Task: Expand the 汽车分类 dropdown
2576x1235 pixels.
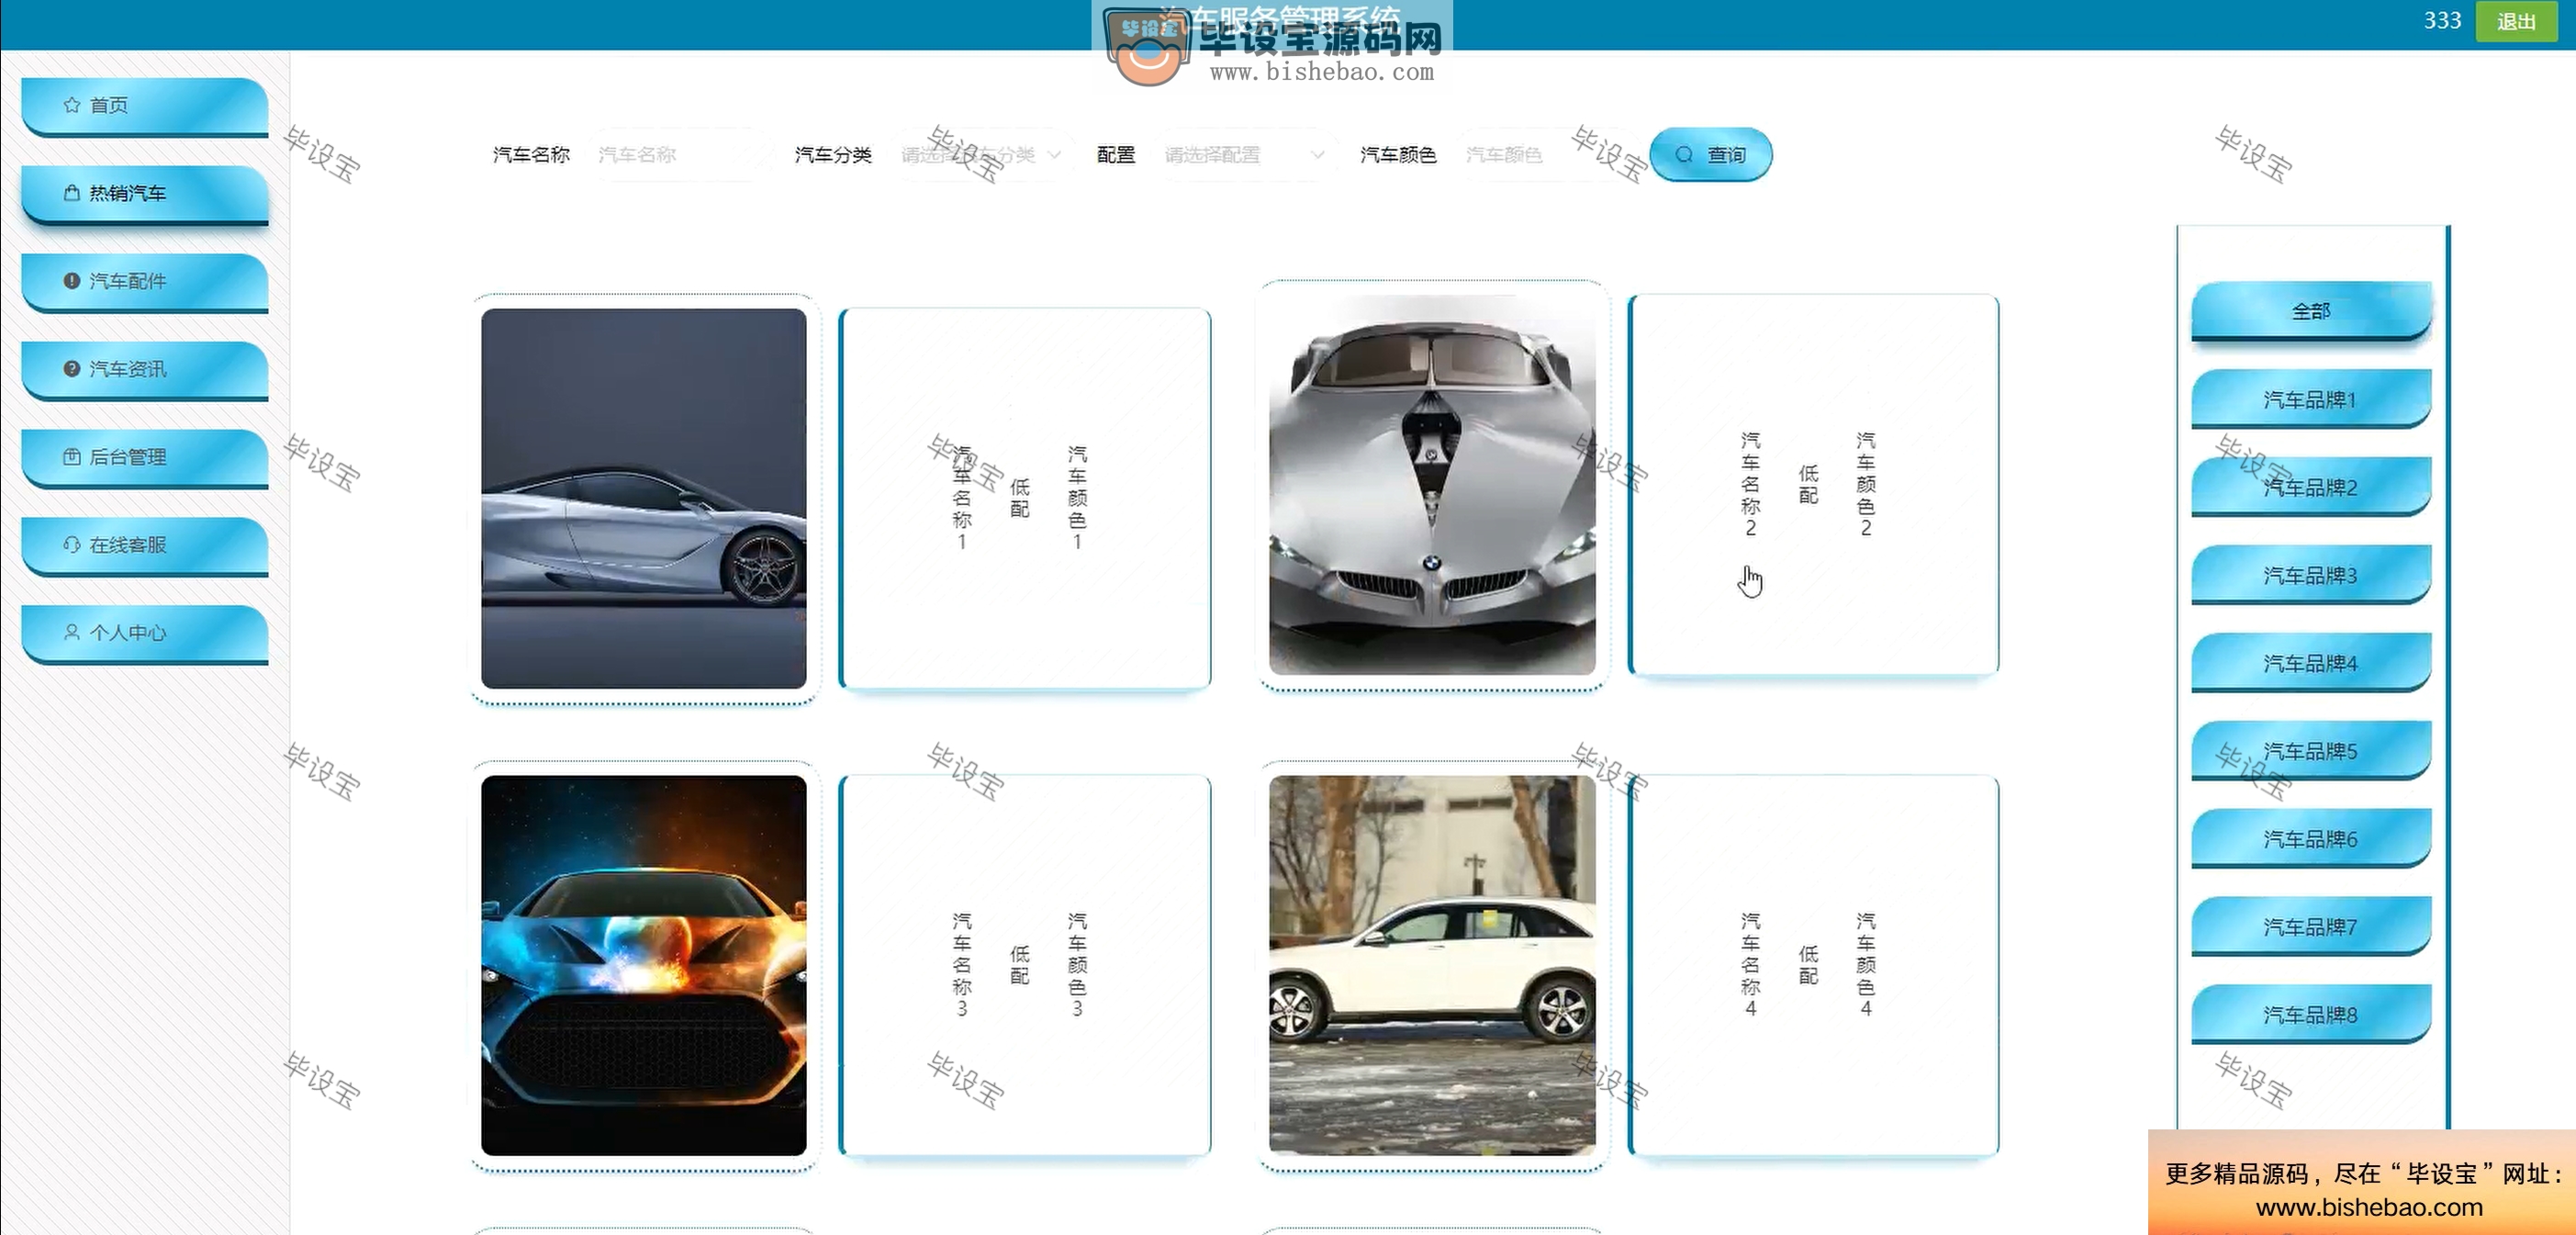Action: [983, 155]
